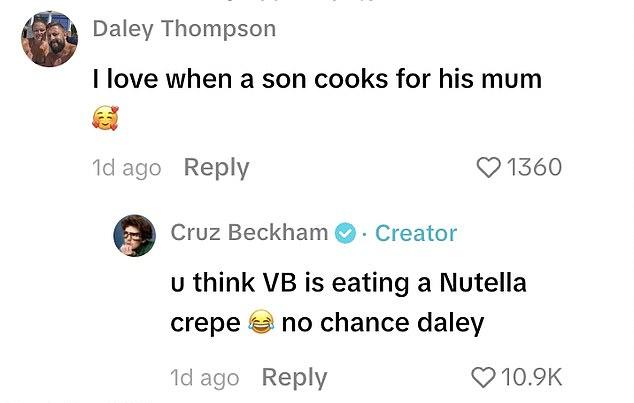Open Cruz Beckham's profile avatar
This screenshot has height=403, width=634.
(x=134, y=236)
